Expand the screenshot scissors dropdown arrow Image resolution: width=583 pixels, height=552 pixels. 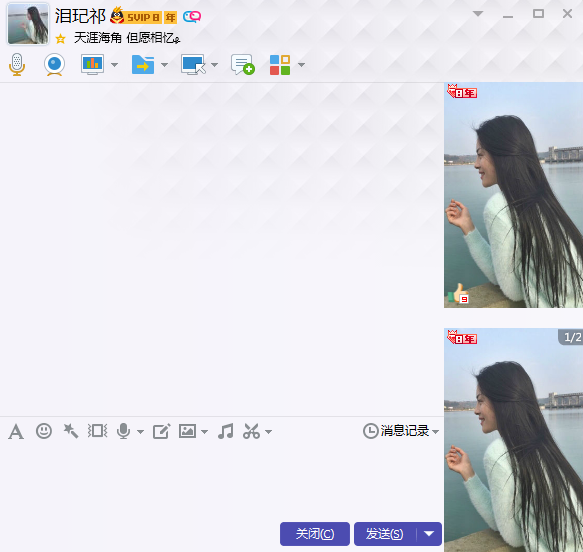(268, 432)
